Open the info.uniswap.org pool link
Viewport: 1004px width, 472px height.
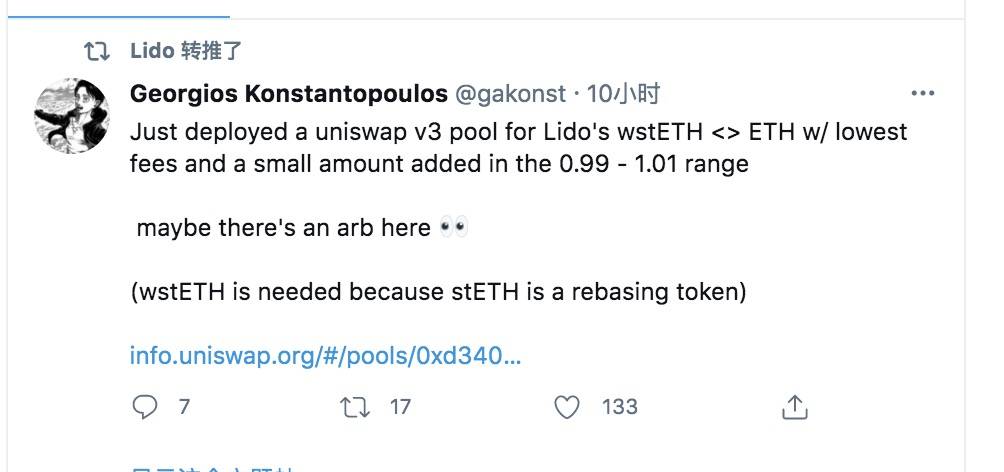click(x=325, y=355)
